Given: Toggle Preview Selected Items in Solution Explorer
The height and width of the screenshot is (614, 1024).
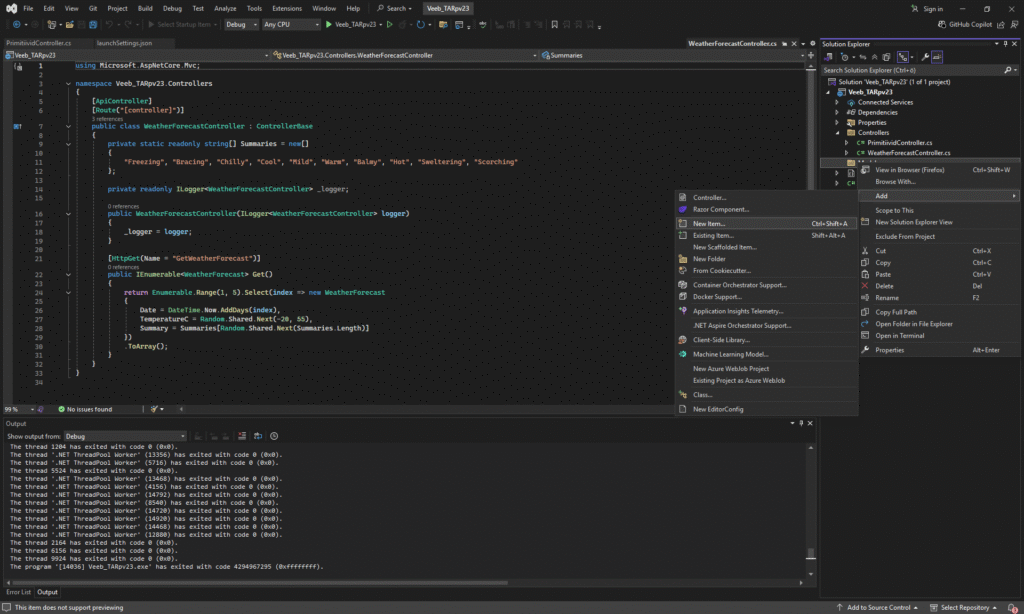Looking at the screenshot, I should coord(937,57).
